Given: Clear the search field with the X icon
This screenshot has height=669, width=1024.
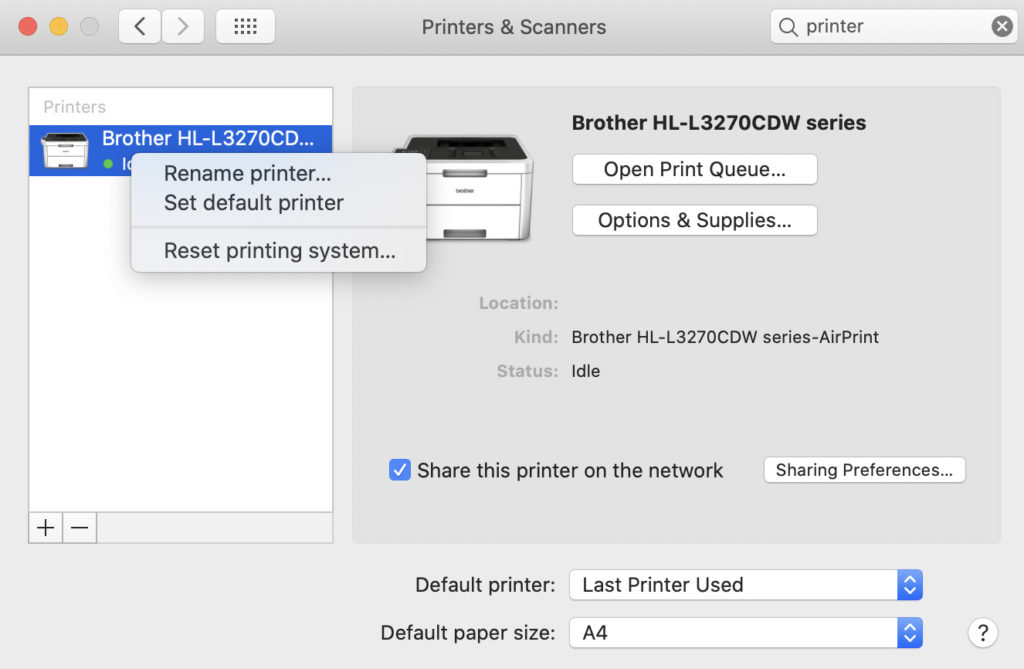Looking at the screenshot, I should click(x=1001, y=26).
